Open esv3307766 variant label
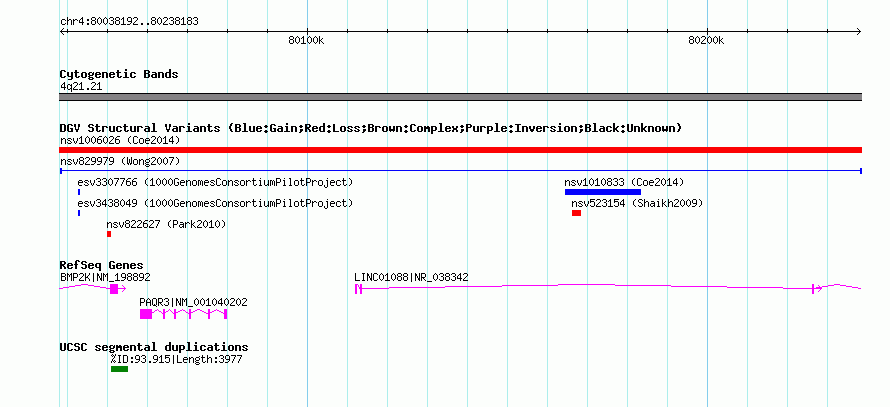Image resolution: width=890 pixels, height=407 pixels. (215, 183)
